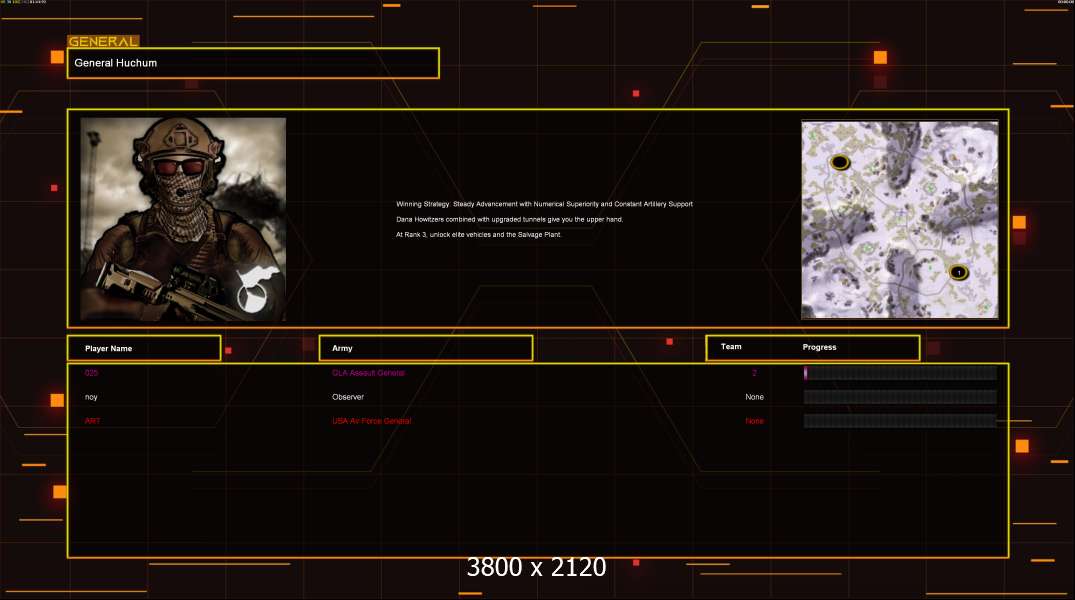Click the loading progress bar for player 025
This screenshot has width=1075, height=600.
900,373
